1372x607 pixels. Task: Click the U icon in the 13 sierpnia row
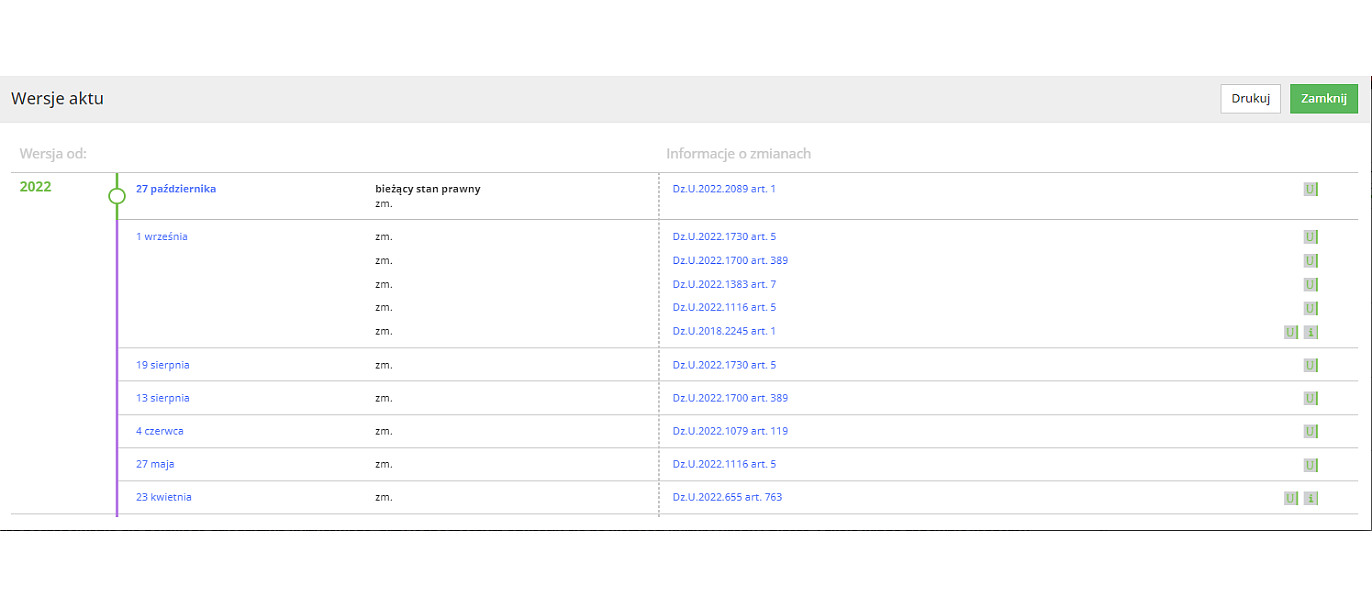(1310, 399)
